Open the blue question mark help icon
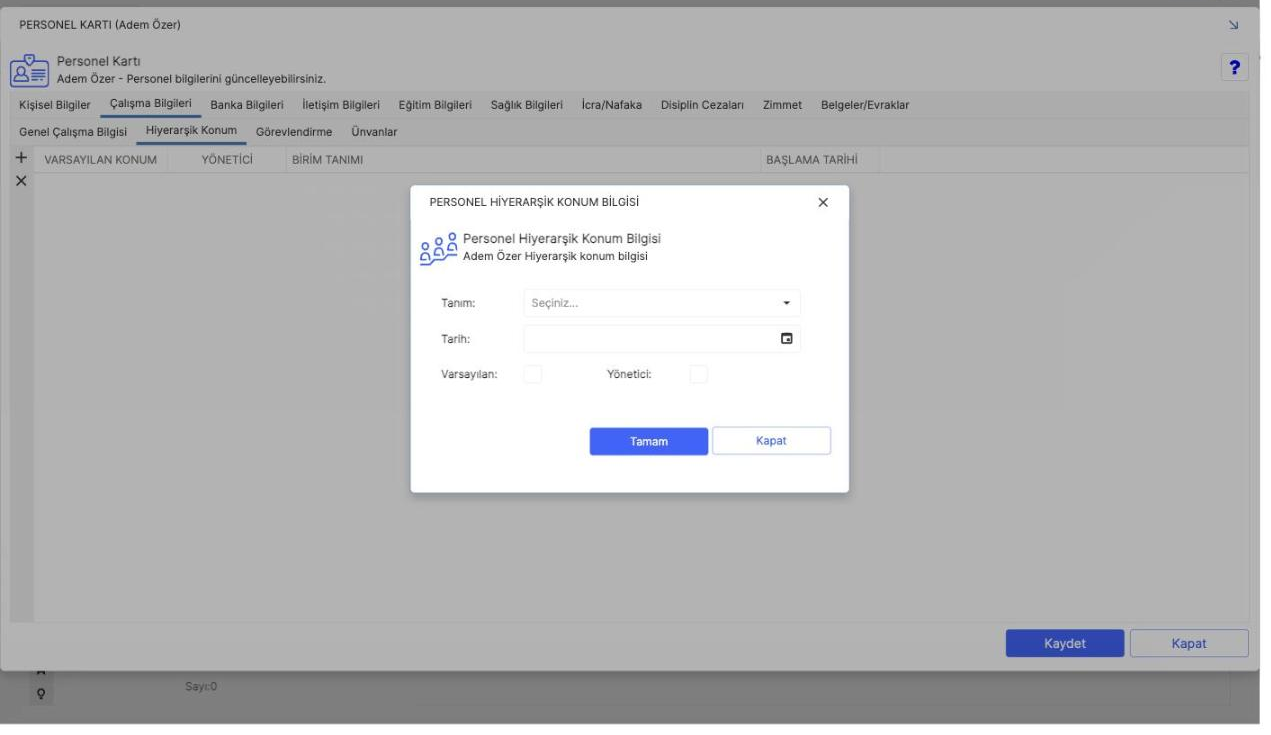The width and height of the screenshot is (1271, 735). click(x=1235, y=67)
